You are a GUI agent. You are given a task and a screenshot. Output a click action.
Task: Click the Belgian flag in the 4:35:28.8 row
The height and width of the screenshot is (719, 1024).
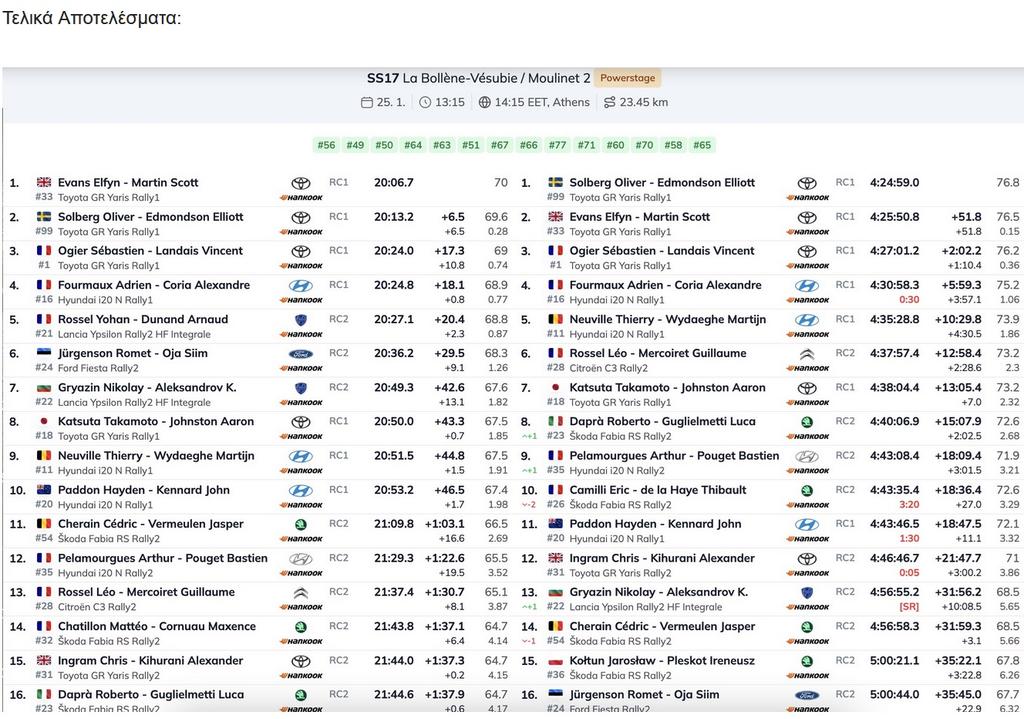click(x=556, y=319)
